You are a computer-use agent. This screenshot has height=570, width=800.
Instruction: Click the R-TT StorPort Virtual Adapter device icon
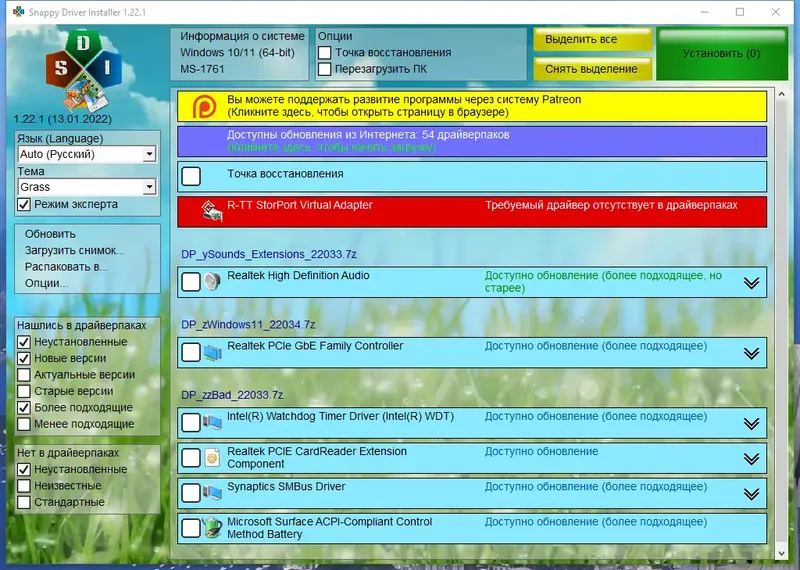point(212,211)
